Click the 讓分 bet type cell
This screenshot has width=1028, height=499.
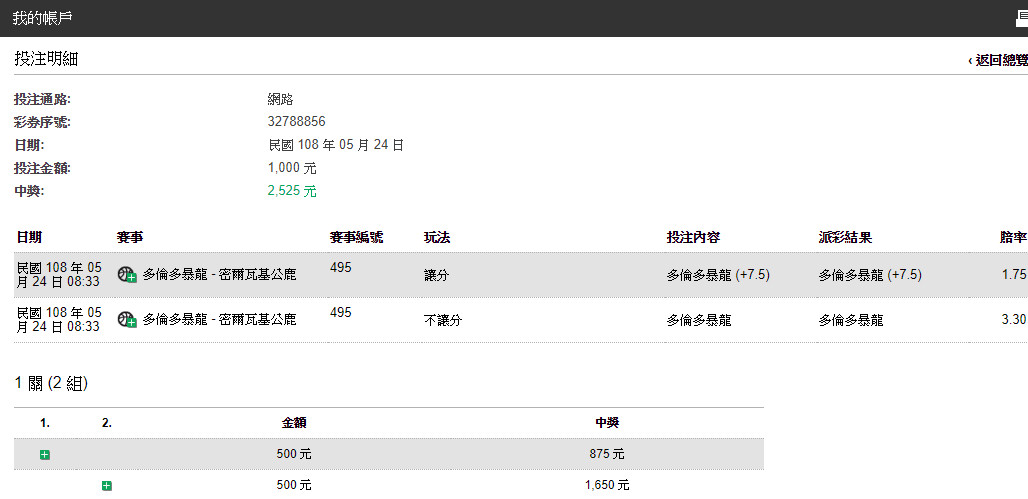437,275
